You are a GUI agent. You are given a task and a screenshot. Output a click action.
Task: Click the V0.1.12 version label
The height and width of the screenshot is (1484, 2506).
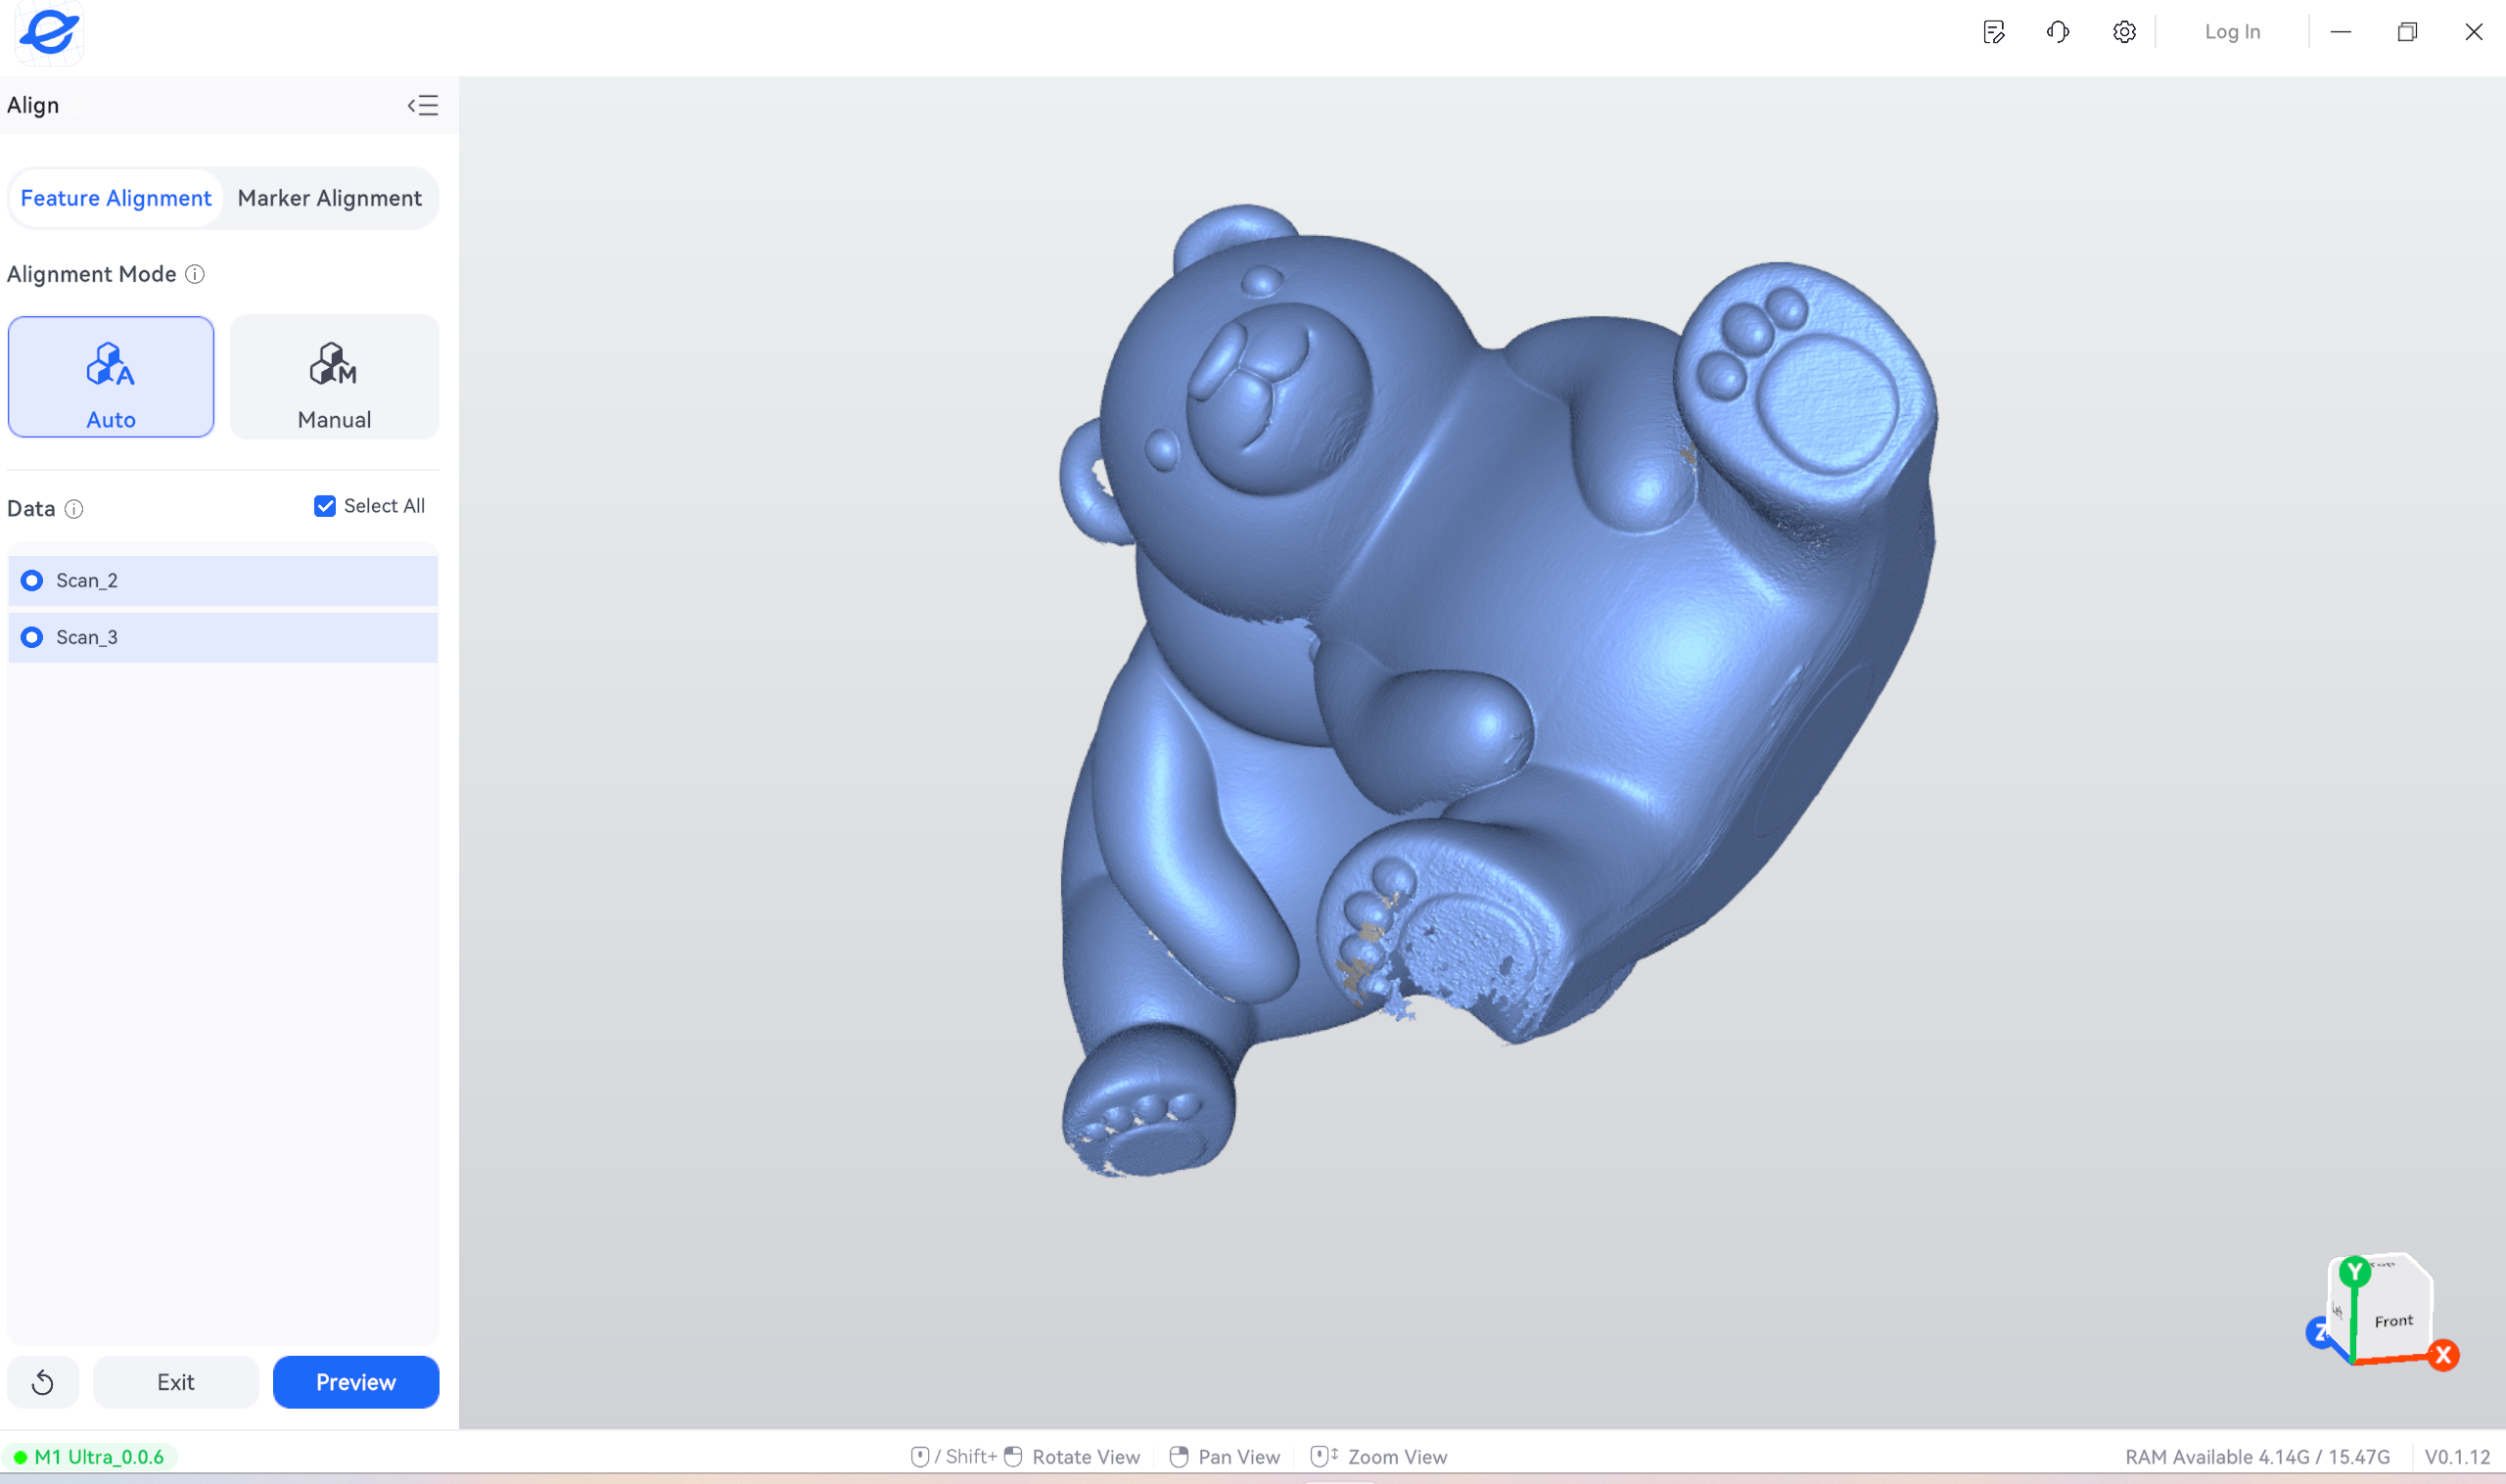(2457, 1457)
